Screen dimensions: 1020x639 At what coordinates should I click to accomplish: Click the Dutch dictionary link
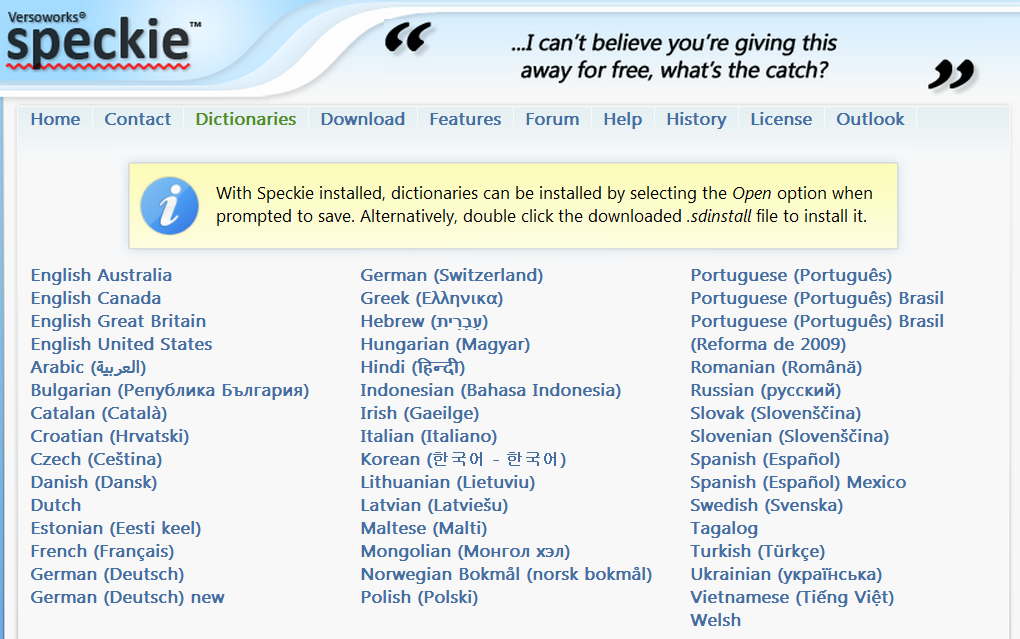[56, 506]
